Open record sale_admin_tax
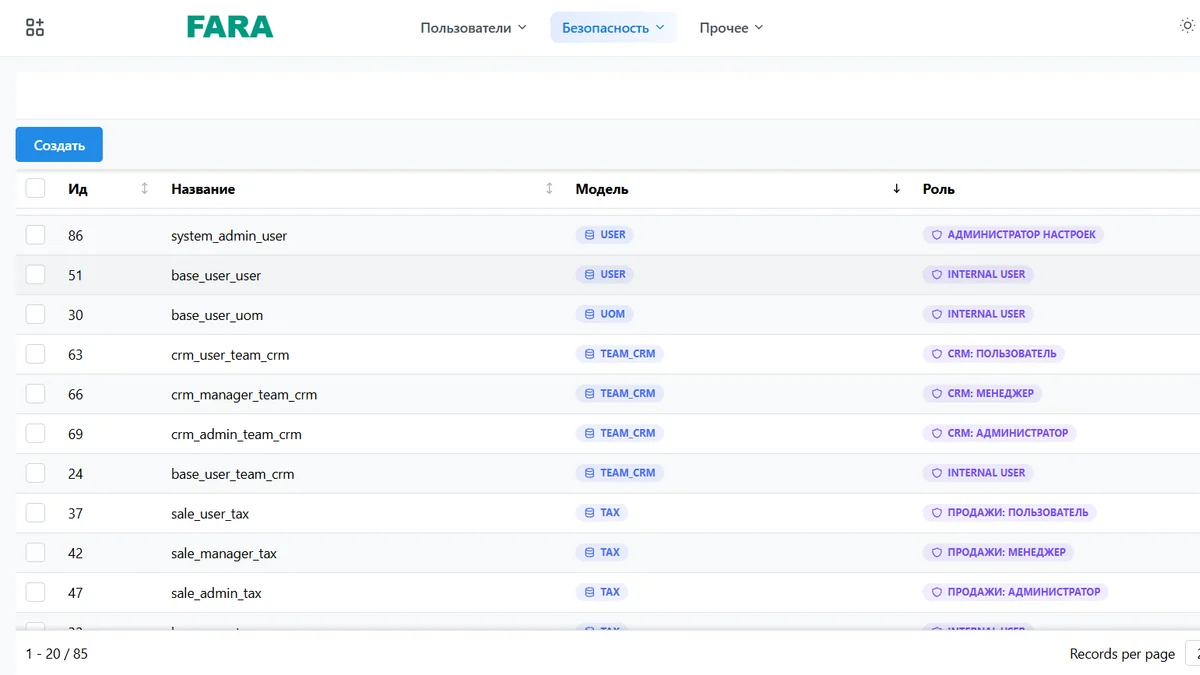Image resolution: width=1200 pixels, height=675 pixels. [216, 593]
